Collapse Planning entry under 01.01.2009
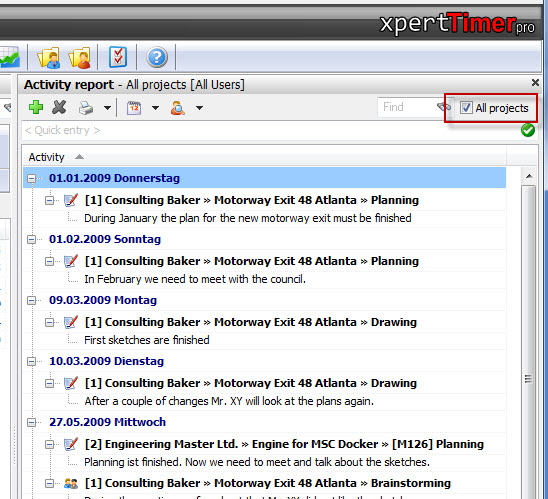548x499 pixels. click(50, 201)
